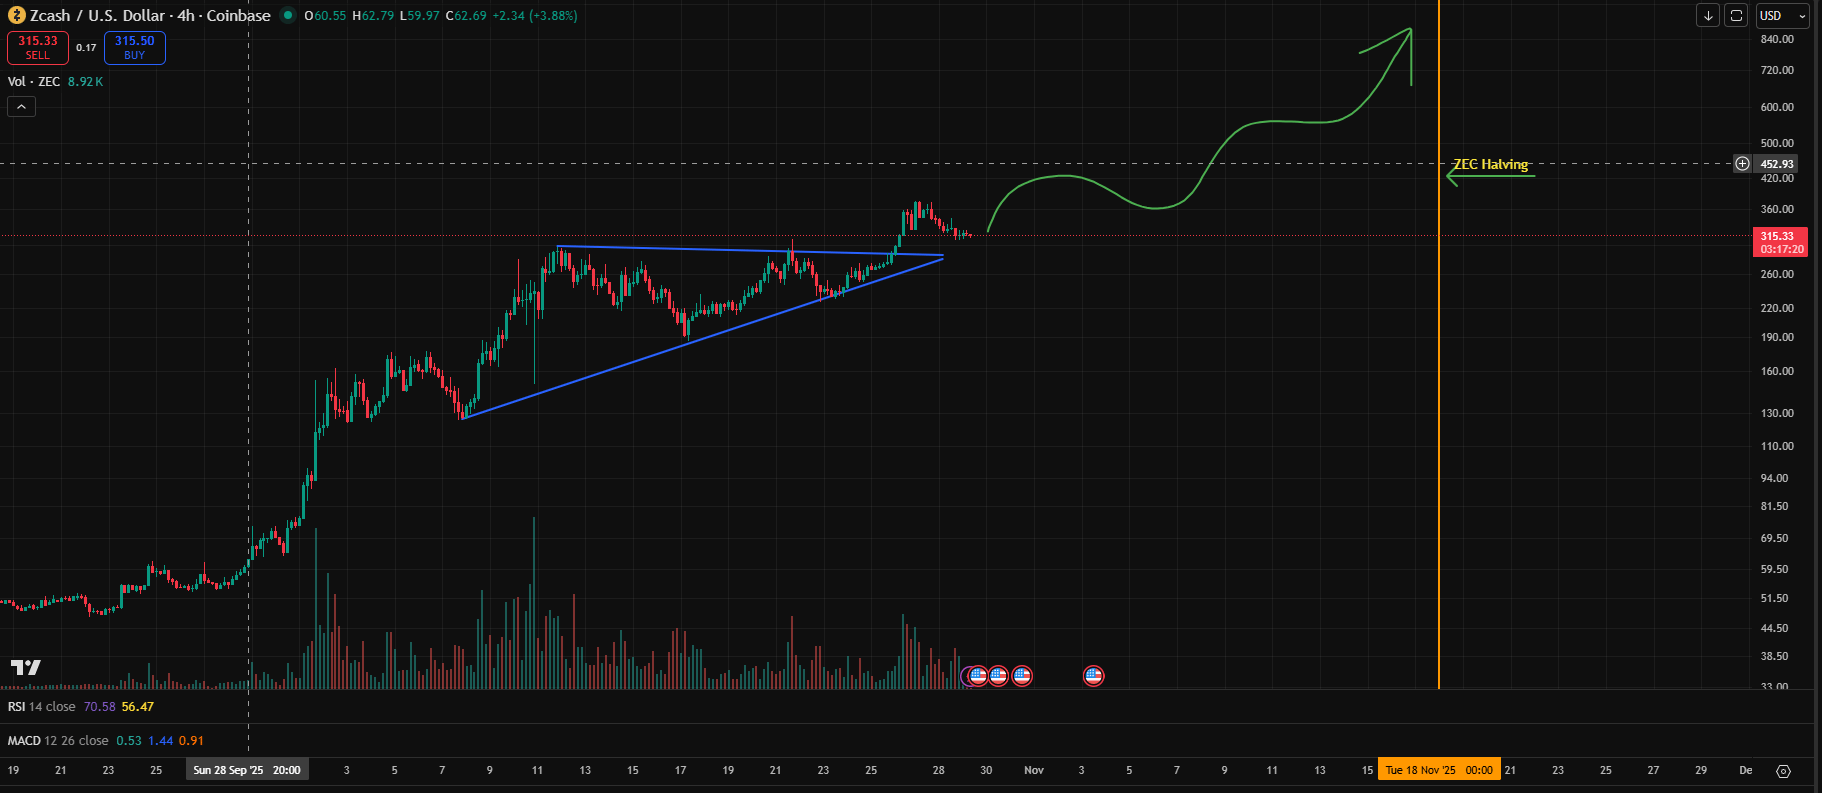The height and width of the screenshot is (793, 1822).
Task: Click the MACD value 1.44
Action: tap(161, 741)
